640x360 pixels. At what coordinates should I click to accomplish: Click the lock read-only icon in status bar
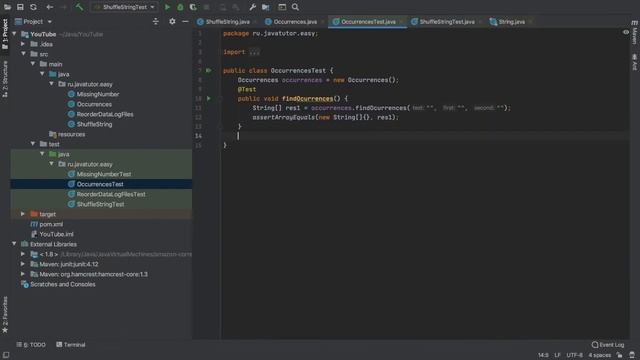(x=620, y=355)
